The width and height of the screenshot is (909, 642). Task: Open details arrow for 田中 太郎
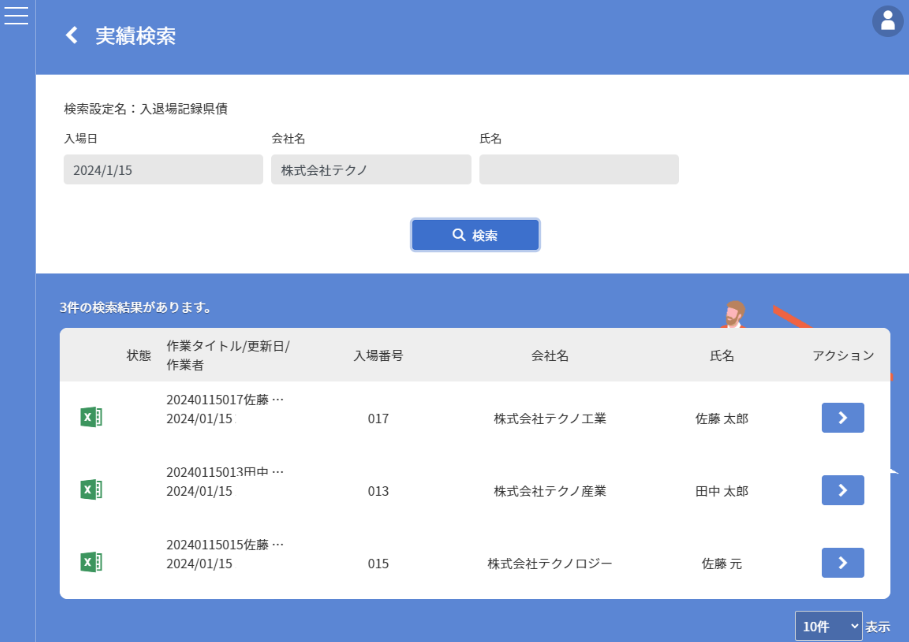[842, 490]
